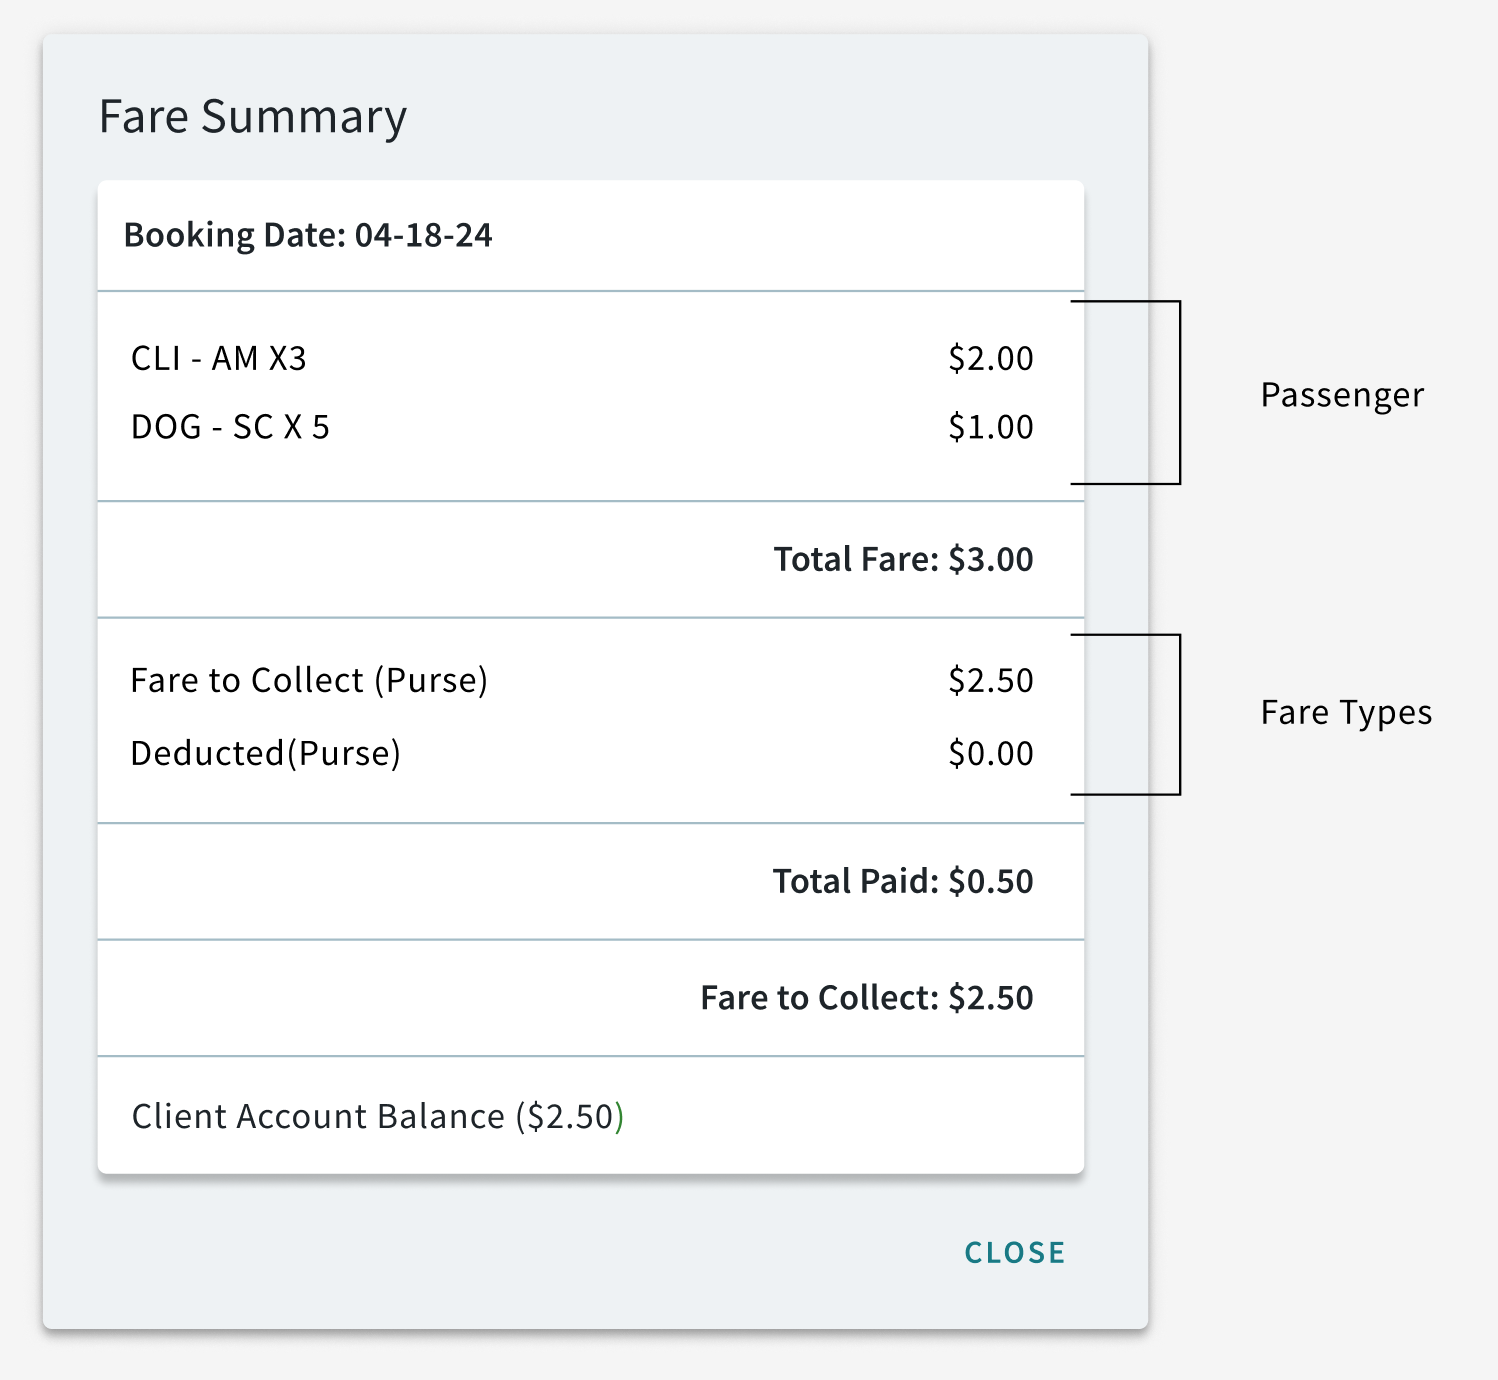Click the Booking Date 04-18-24 row
1498x1380 pixels.
[x=308, y=234]
